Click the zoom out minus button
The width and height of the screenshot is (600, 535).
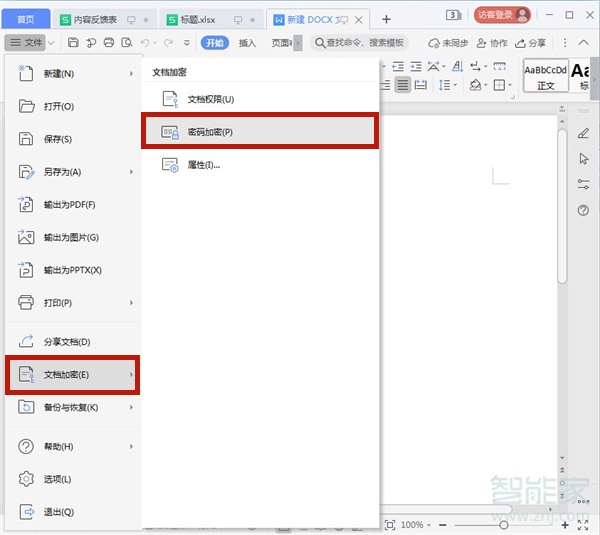443,525
